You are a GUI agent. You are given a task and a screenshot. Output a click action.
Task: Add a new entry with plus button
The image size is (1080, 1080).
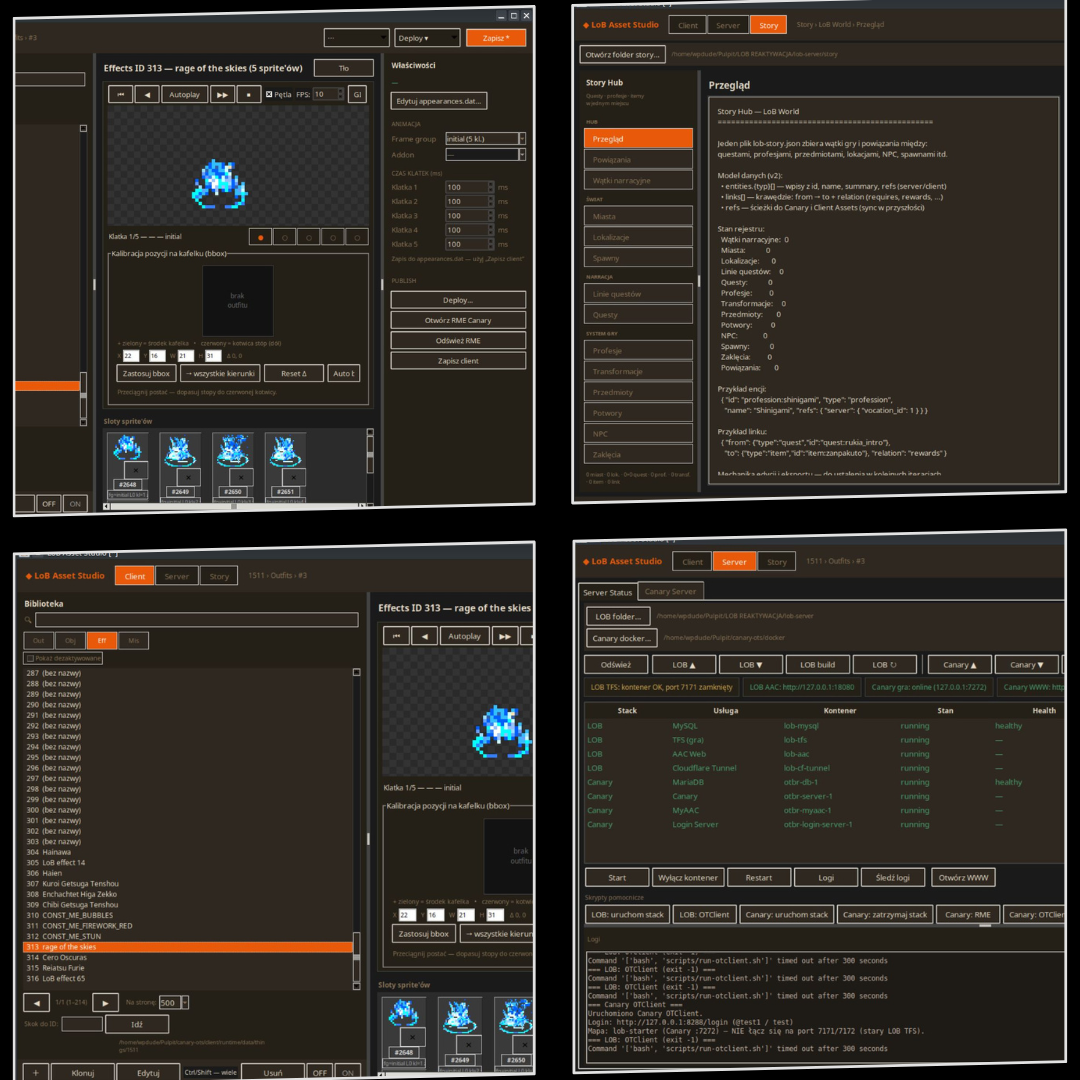(x=36, y=1072)
